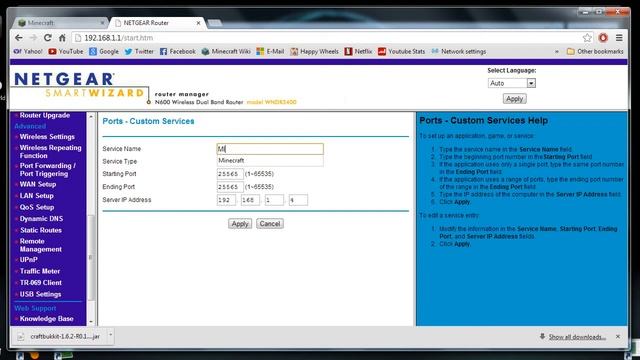Open LAN Setup page
The width and height of the screenshot is (640, 360).
[x=36, y=196]
